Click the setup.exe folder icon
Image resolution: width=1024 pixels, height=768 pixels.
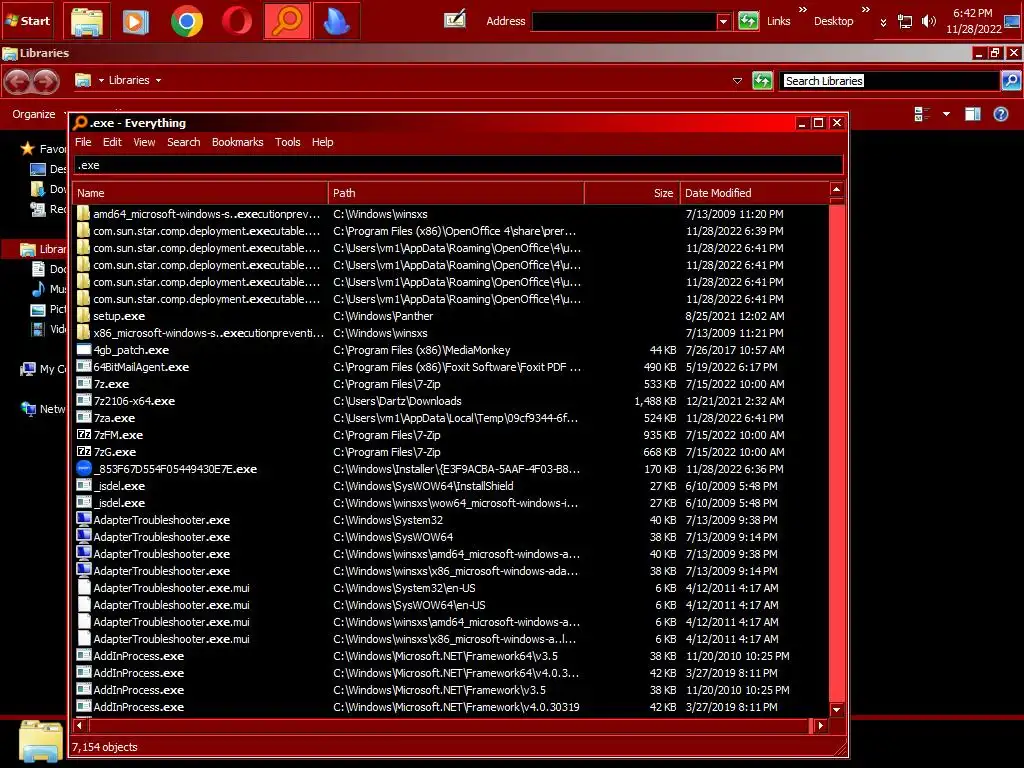(x=84, y=315)
